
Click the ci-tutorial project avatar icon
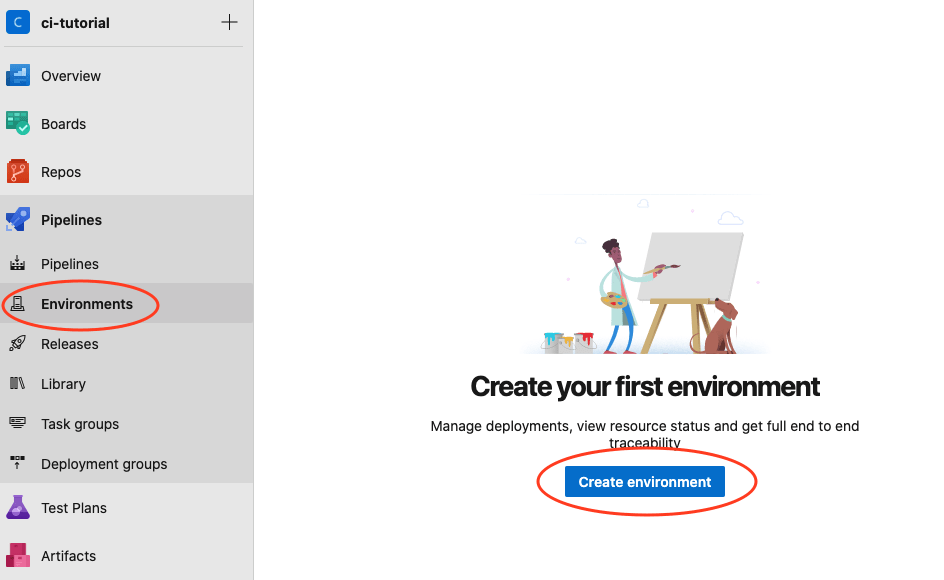coord(18,22)
